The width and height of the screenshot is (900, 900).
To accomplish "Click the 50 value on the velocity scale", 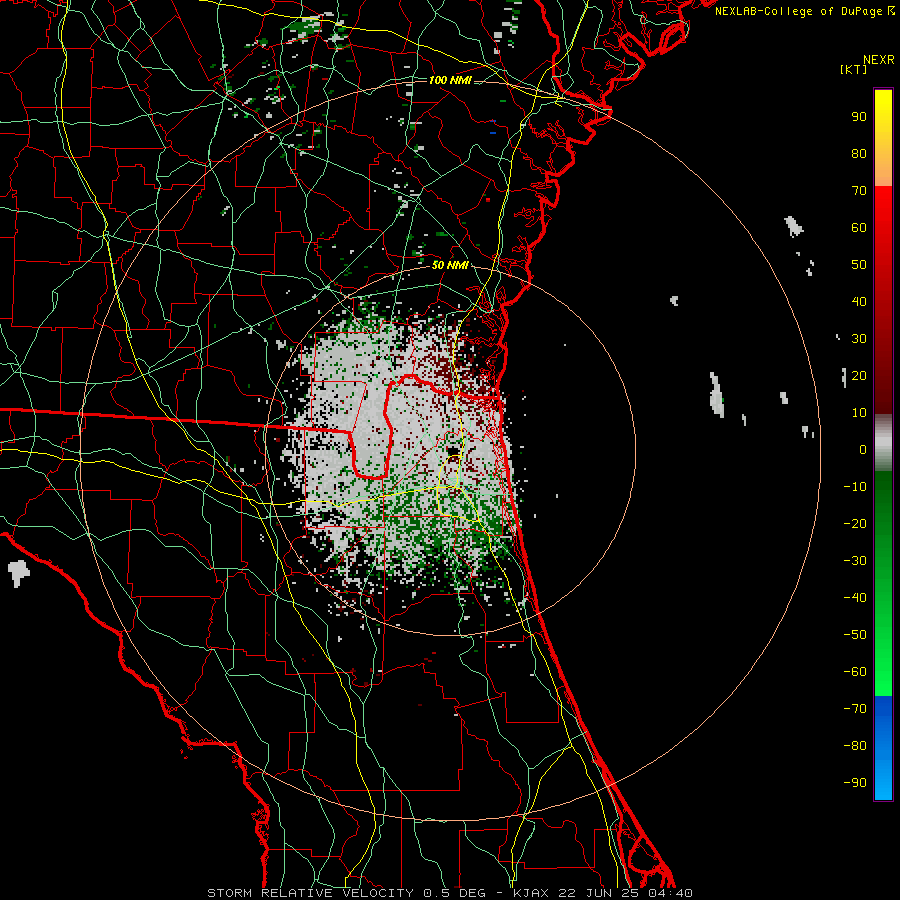I will (x=859, y=265).
